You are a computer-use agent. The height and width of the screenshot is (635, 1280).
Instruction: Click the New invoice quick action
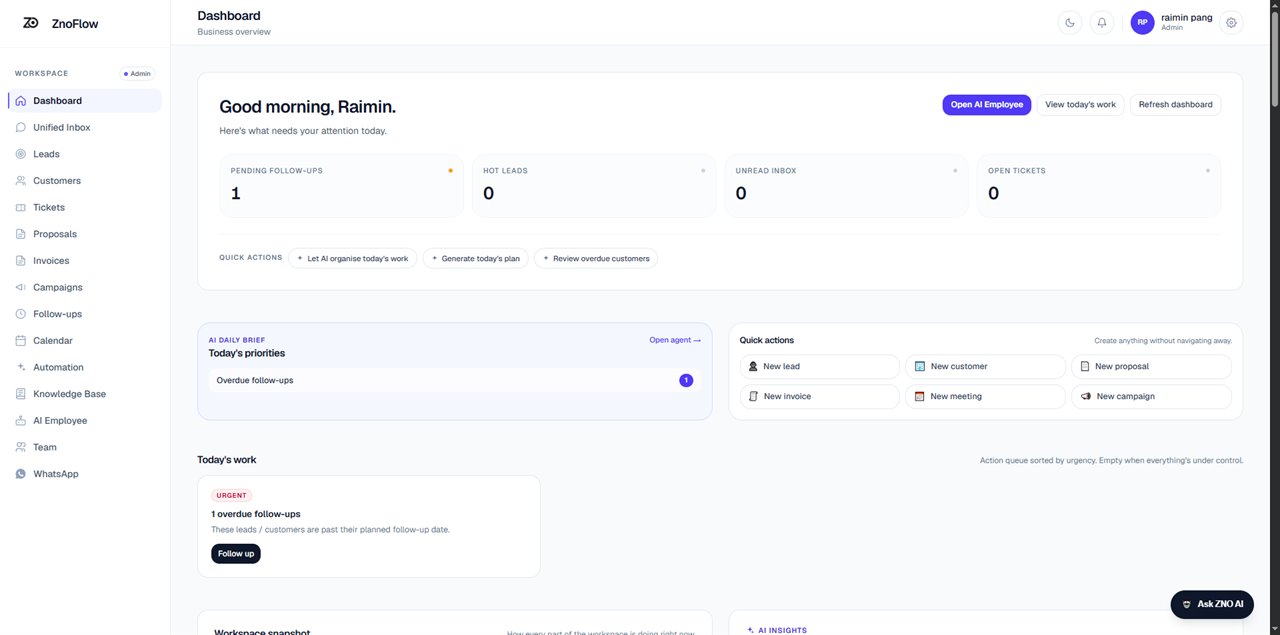click(820, 397)
